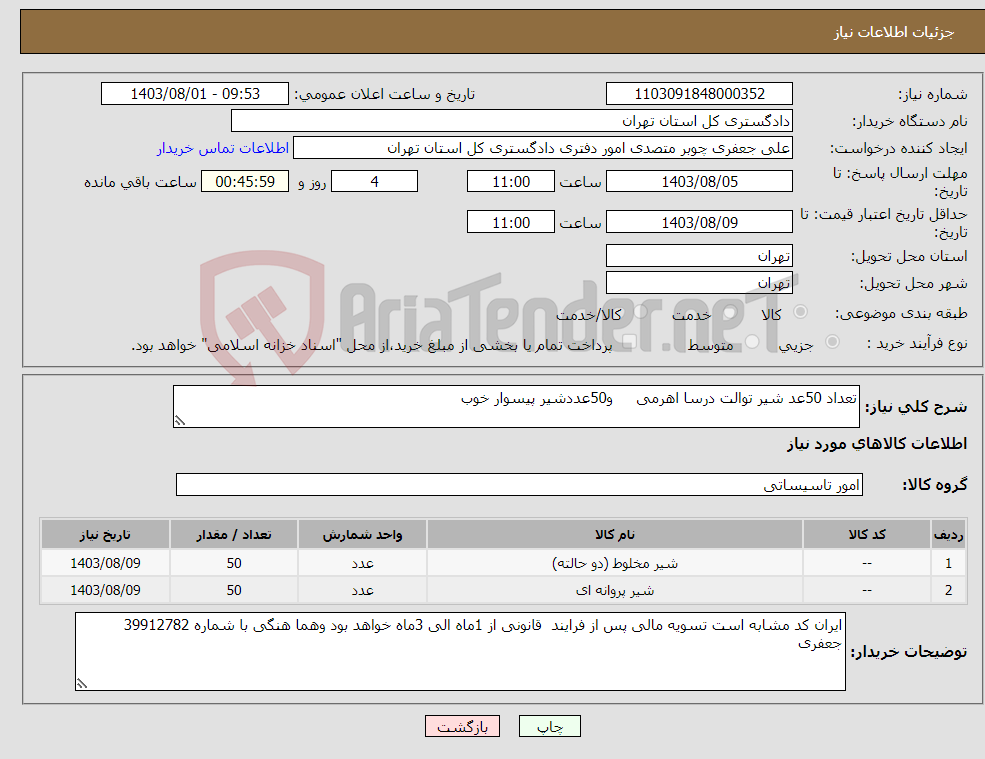Click the row number 2 cell
Viewport: 985px width, 759px height.
(949, 591)
